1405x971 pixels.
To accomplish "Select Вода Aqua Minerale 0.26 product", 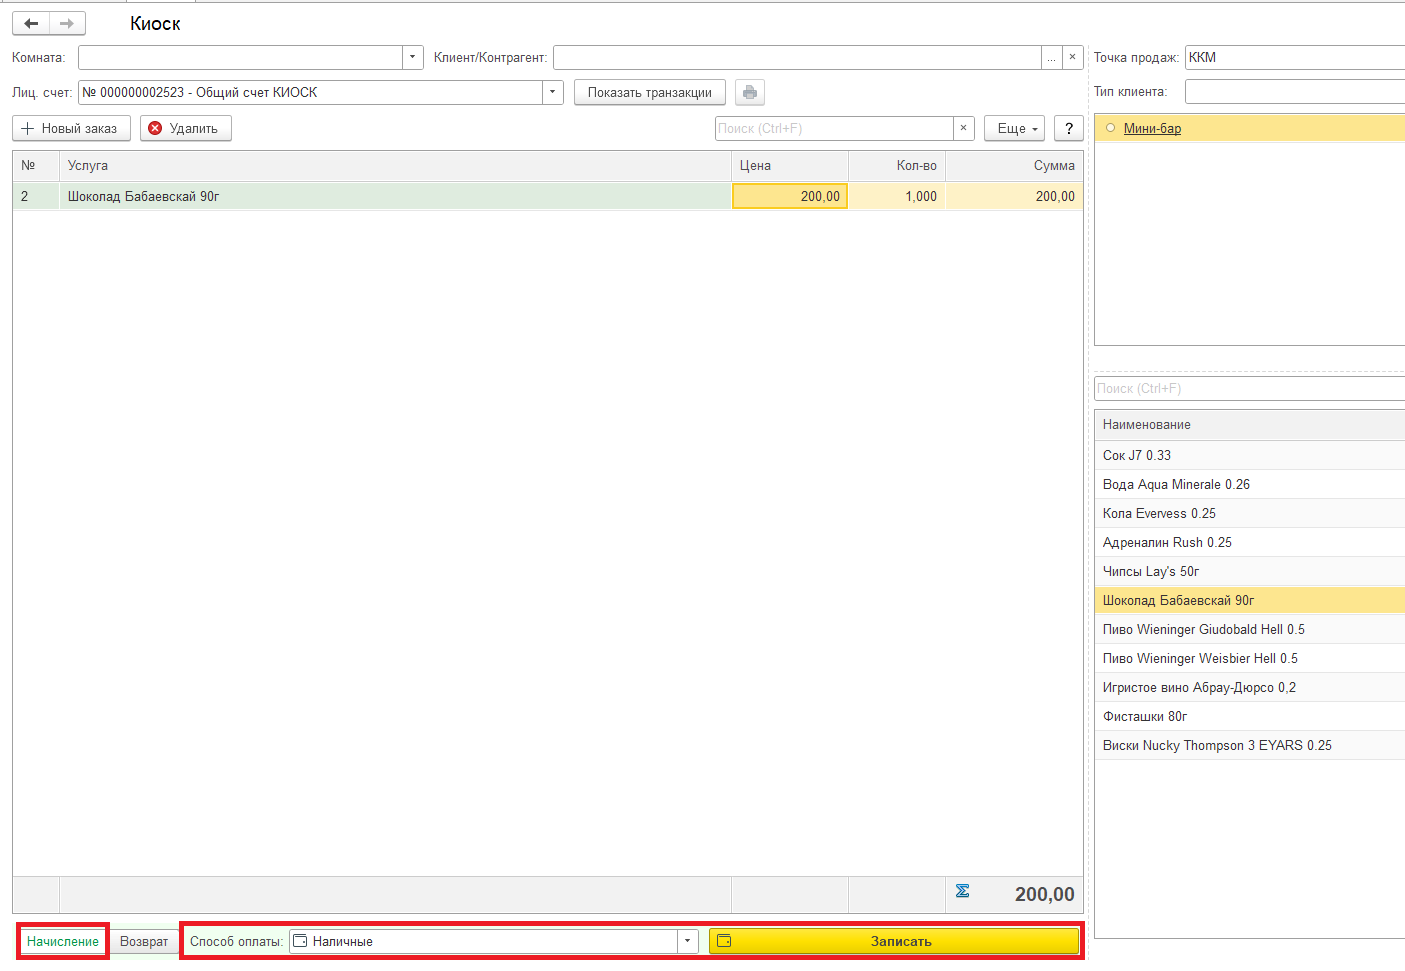I will (x=1250, y=484).
